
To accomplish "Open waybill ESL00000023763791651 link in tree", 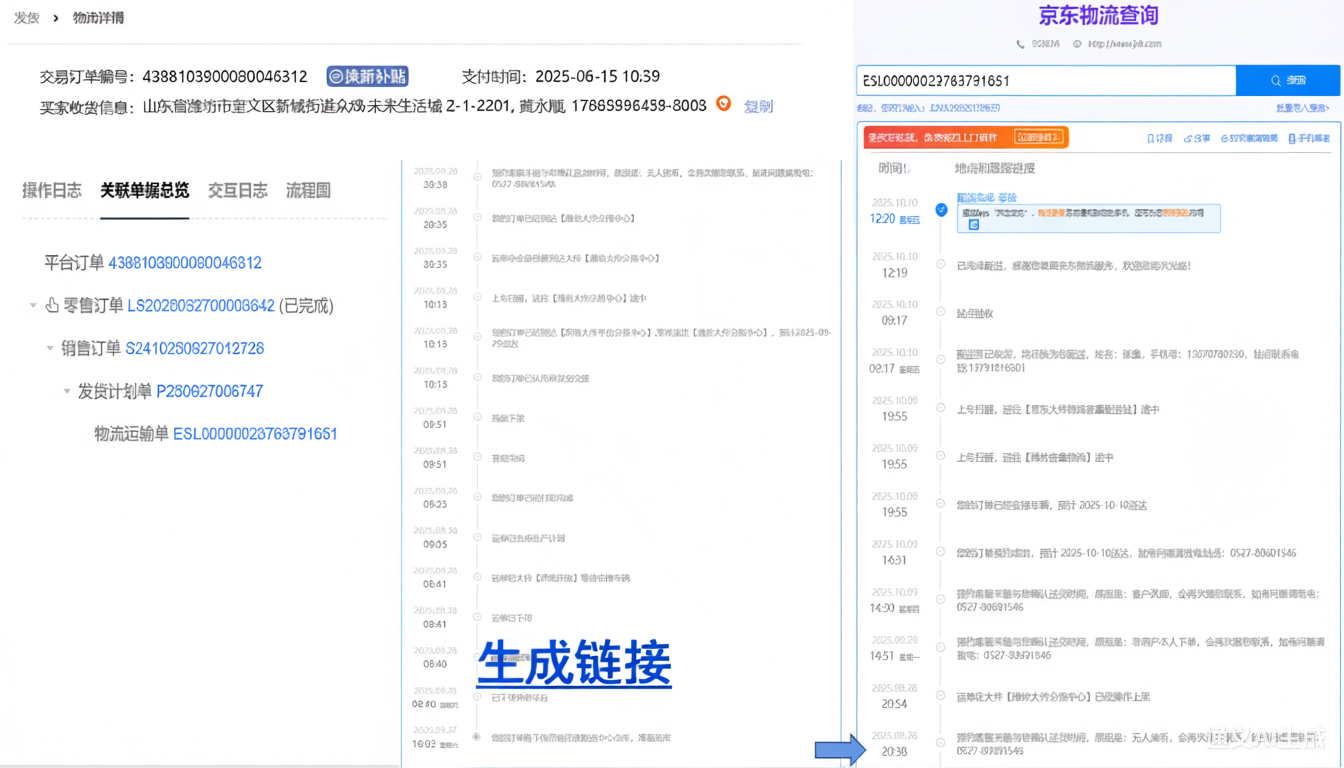I will [255, 434].
